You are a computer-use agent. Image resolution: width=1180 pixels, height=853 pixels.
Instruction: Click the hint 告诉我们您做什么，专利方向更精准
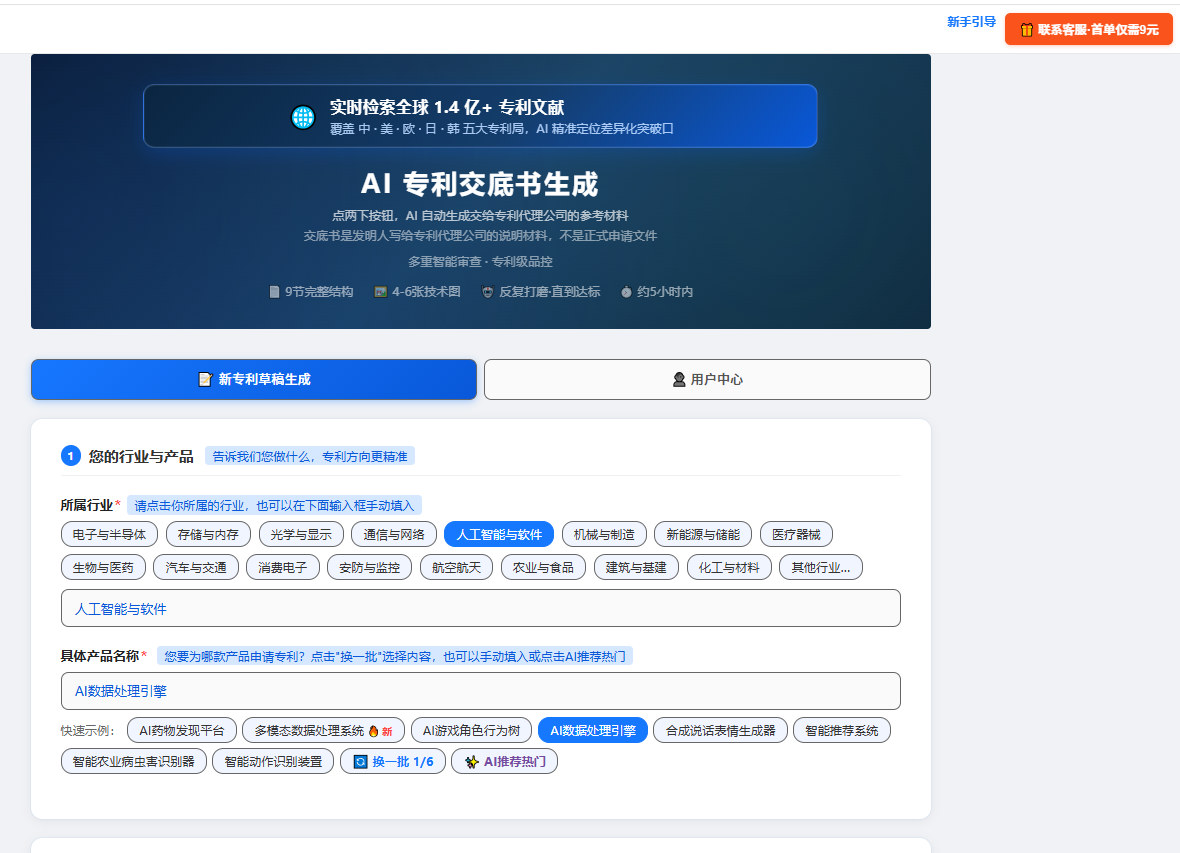(x=310, y=456)
